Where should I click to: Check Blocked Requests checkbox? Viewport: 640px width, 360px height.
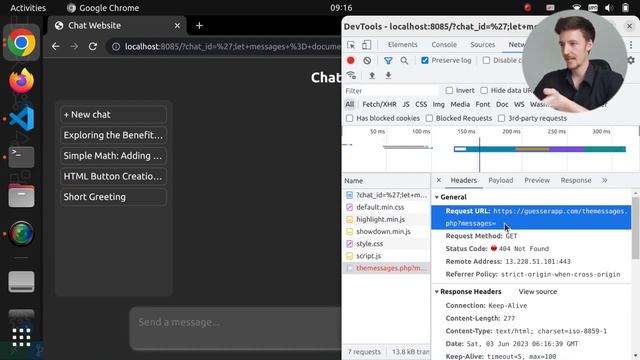(429, 118)
